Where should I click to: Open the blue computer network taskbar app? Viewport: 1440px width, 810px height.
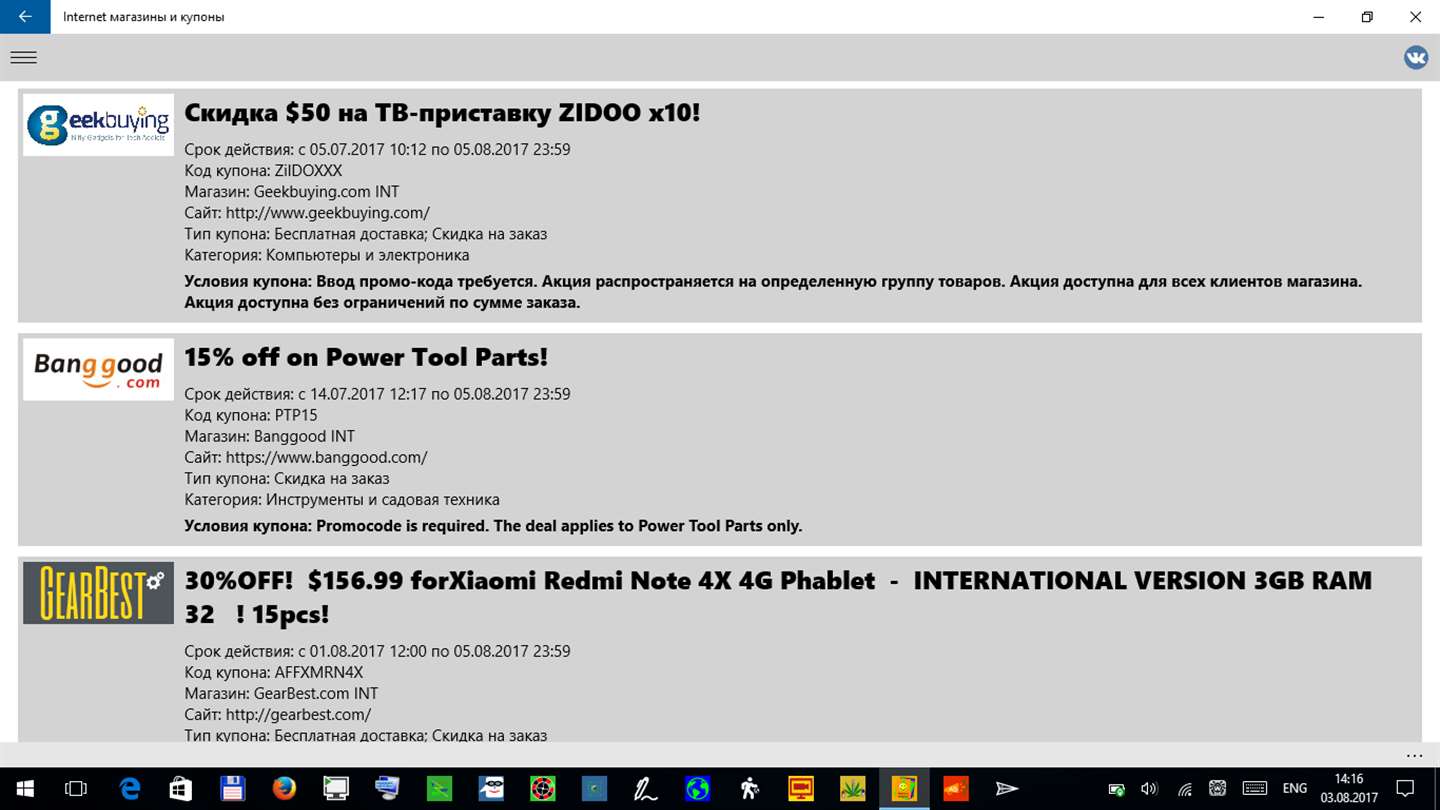387,789
